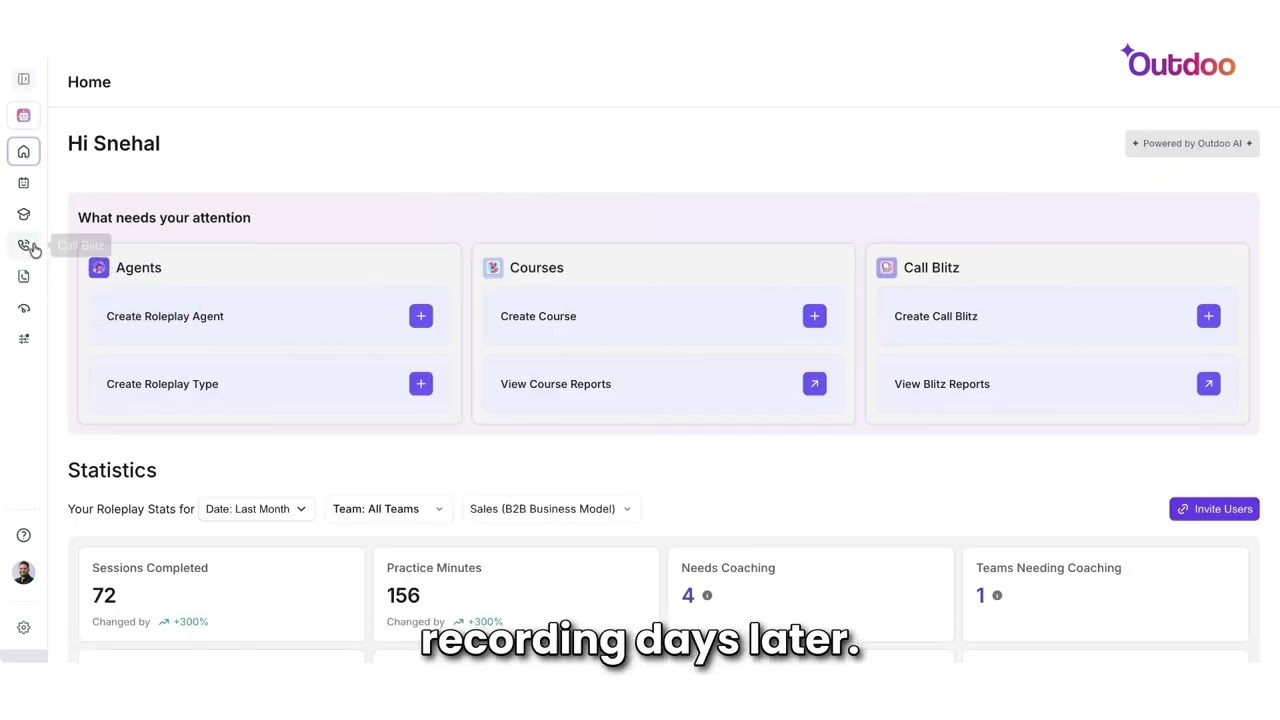Click the Call Blitz card header icon
The width and height of the screenshot is (1280, 720).
[x=886, y=268]
